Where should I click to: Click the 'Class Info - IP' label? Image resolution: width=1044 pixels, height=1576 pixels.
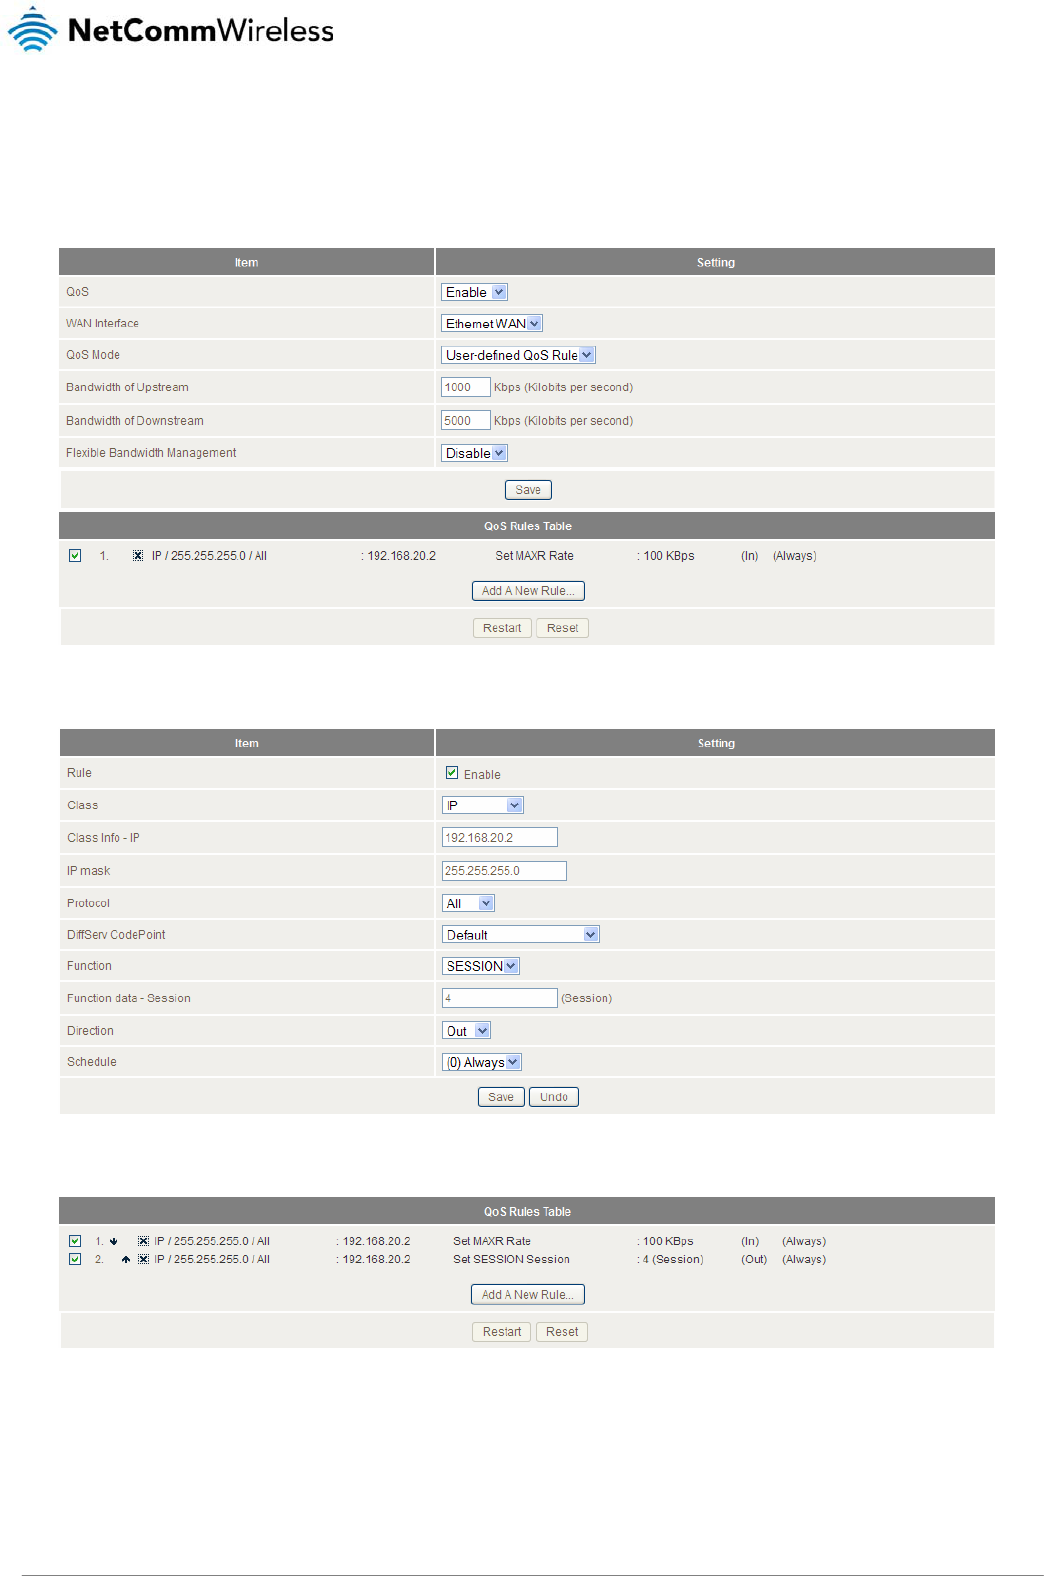click(103, 838)
